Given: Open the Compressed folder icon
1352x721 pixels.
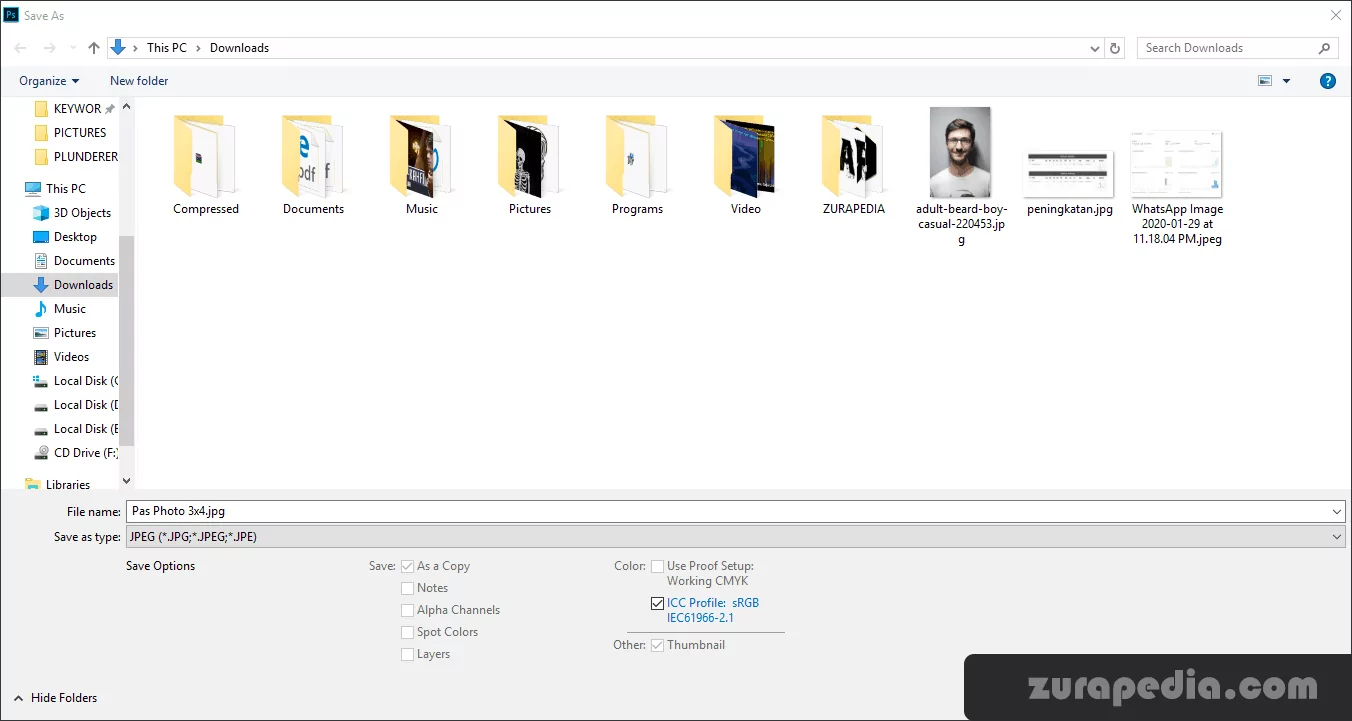Looking at the screenshot, I should (x=205, y=157).
